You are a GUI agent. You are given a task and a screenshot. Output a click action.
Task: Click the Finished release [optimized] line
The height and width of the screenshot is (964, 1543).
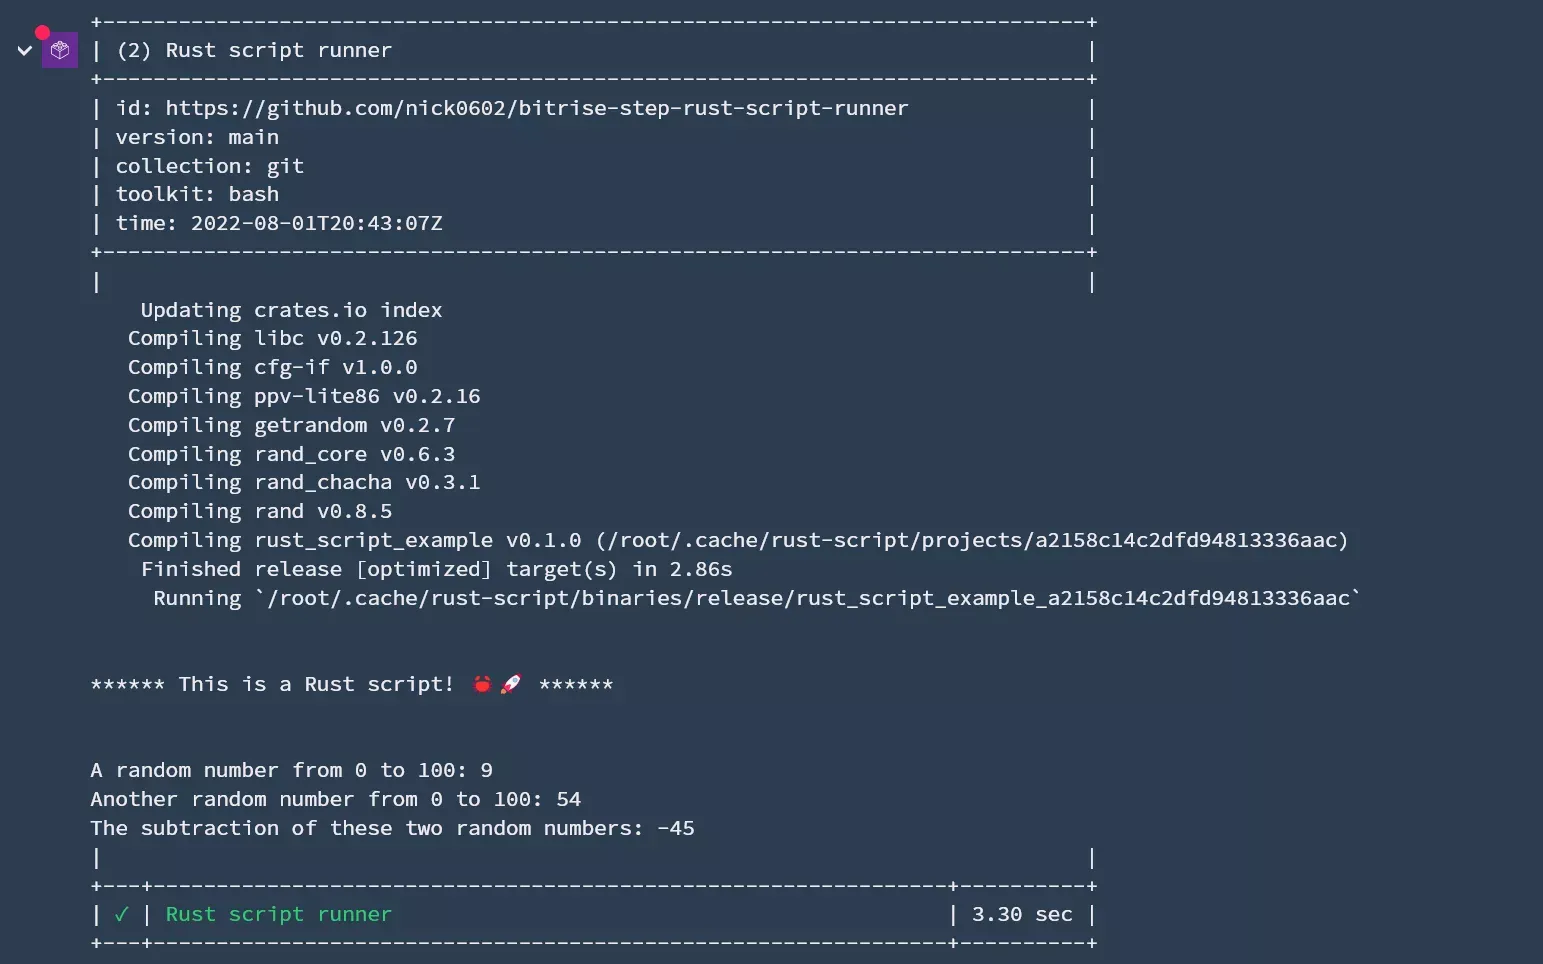coord(436,569)
